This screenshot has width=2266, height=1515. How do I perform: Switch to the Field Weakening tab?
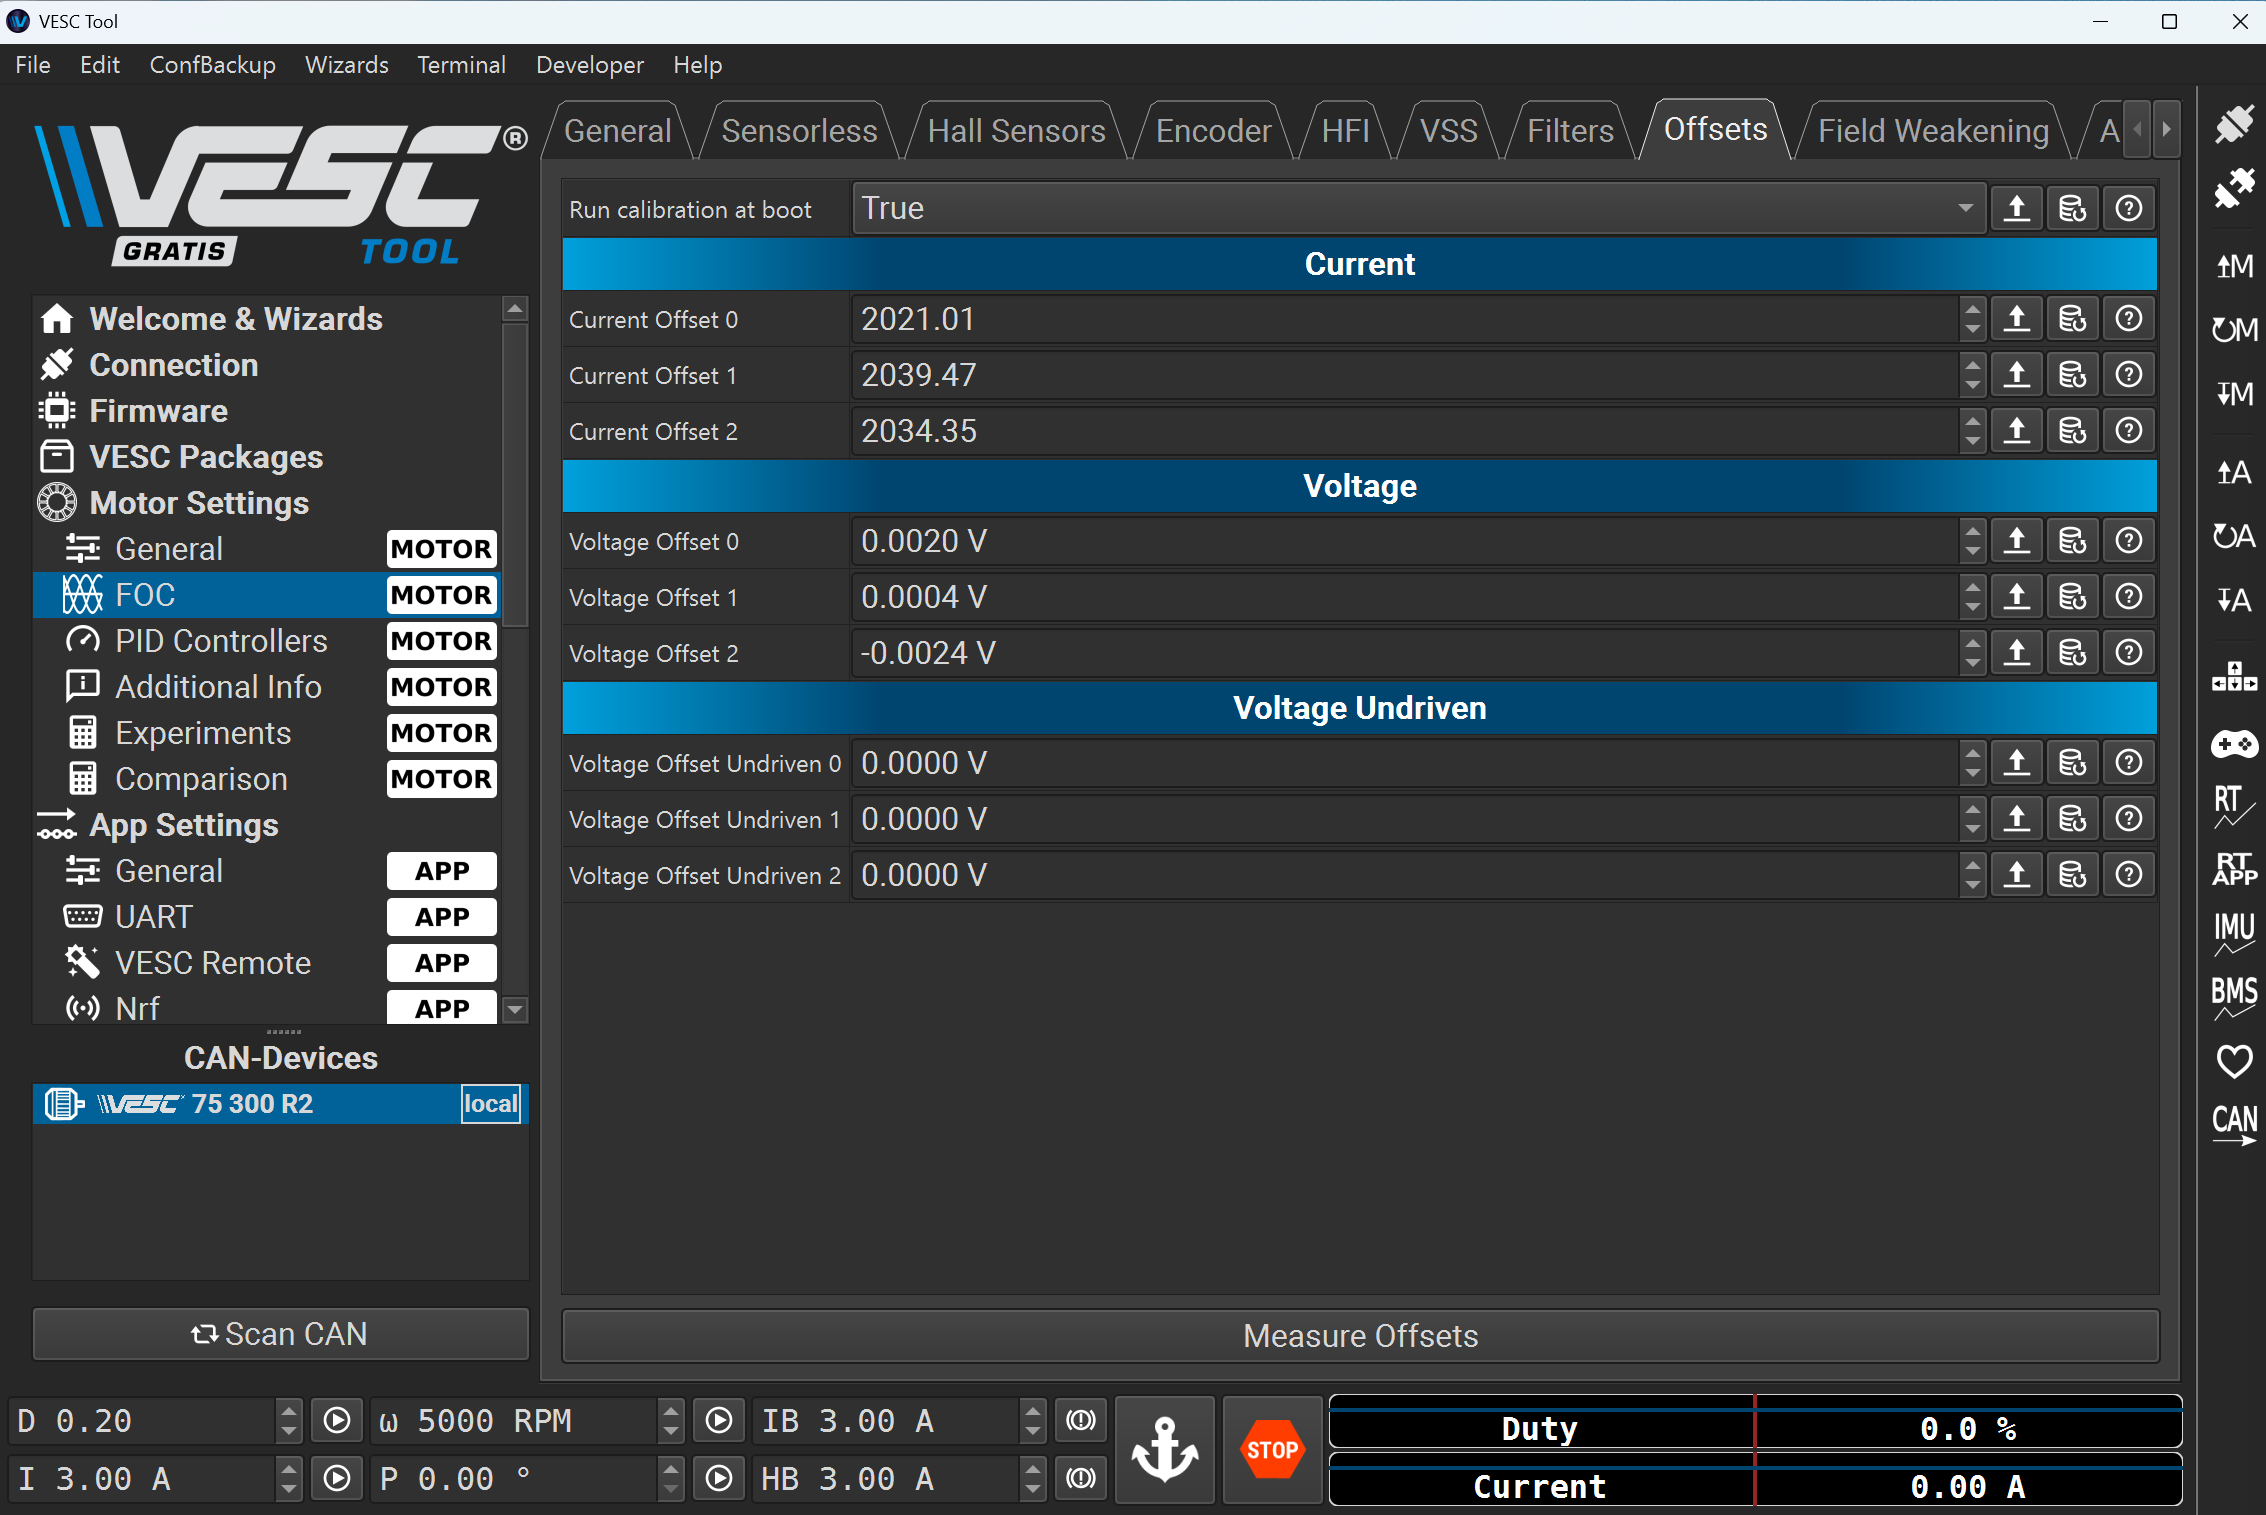[x=1932, y=130]
